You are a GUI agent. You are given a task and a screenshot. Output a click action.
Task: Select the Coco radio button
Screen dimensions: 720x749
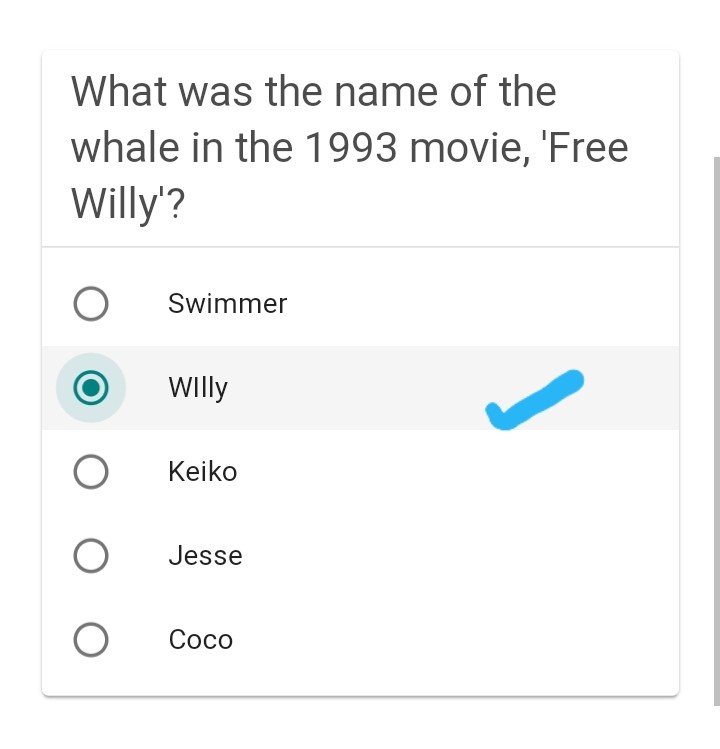coord(91,640)
